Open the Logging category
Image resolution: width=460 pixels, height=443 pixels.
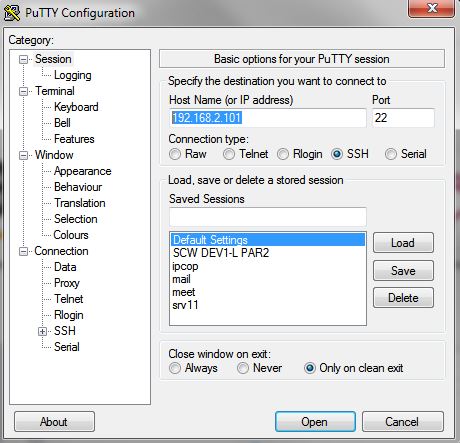[73, 75]
